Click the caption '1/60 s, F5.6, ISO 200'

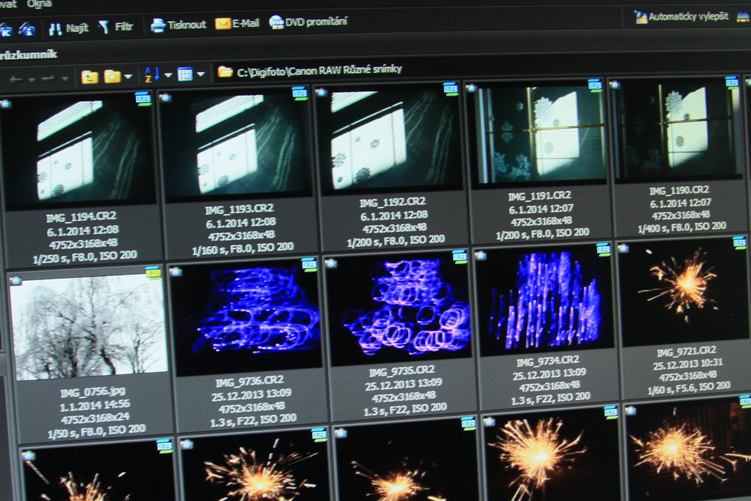tap(689, 387)
